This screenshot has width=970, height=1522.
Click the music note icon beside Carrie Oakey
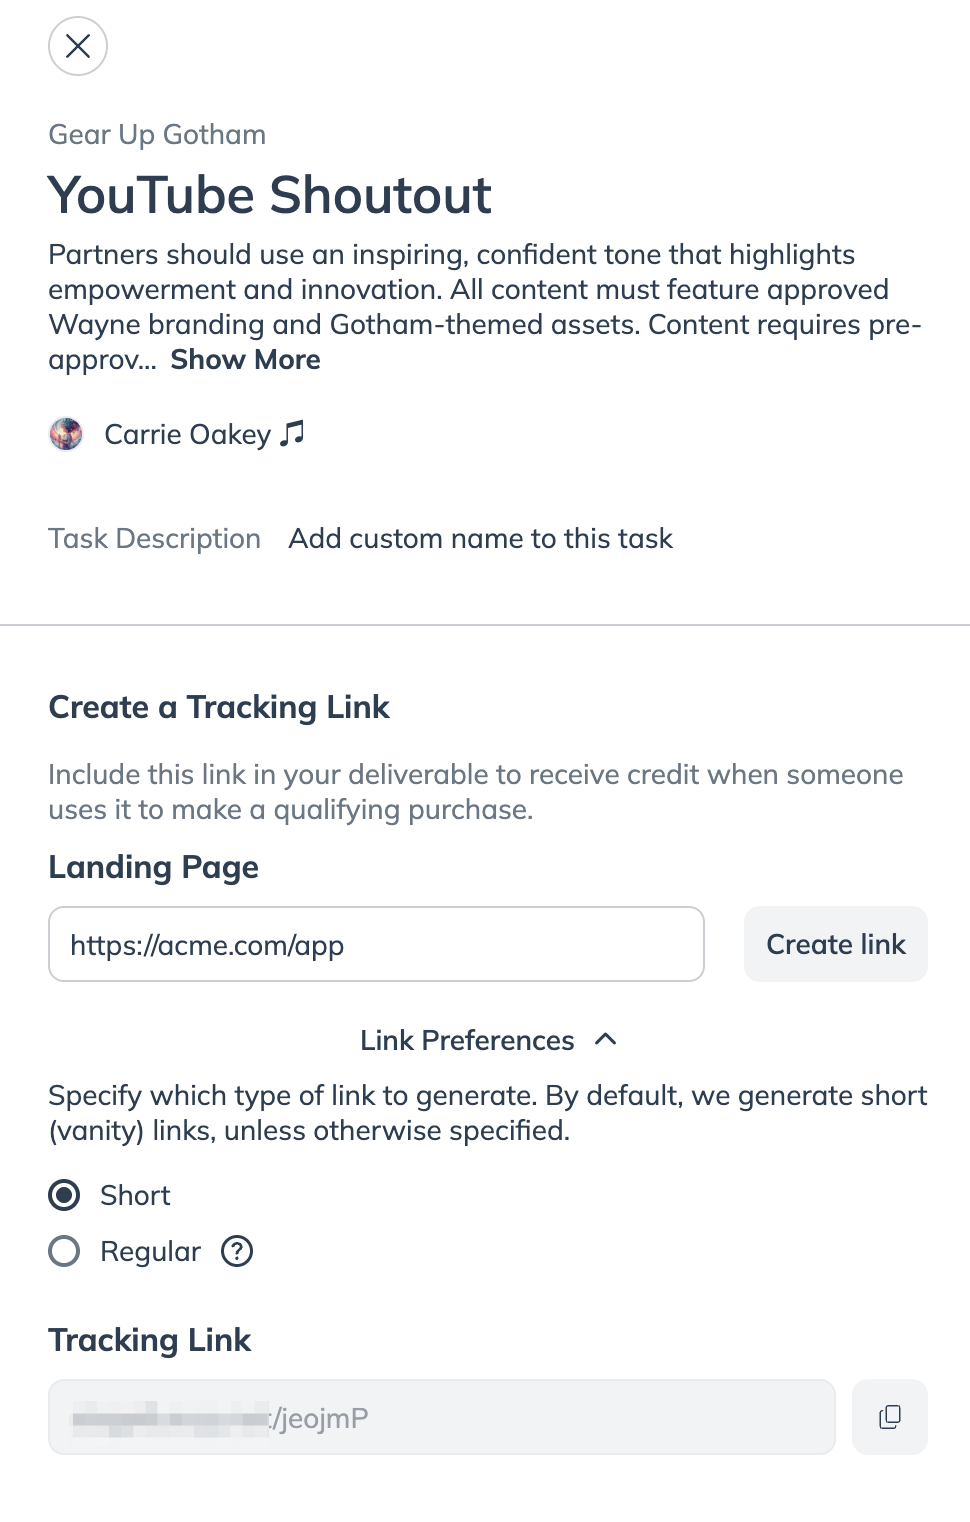point(292,433)
